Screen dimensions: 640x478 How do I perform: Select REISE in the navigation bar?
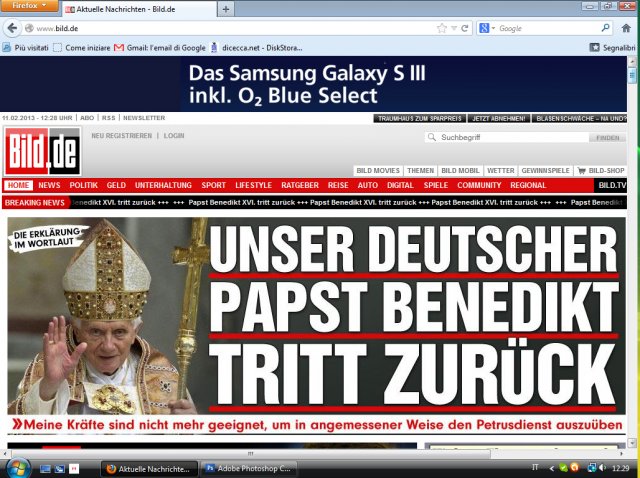(338, 185)
